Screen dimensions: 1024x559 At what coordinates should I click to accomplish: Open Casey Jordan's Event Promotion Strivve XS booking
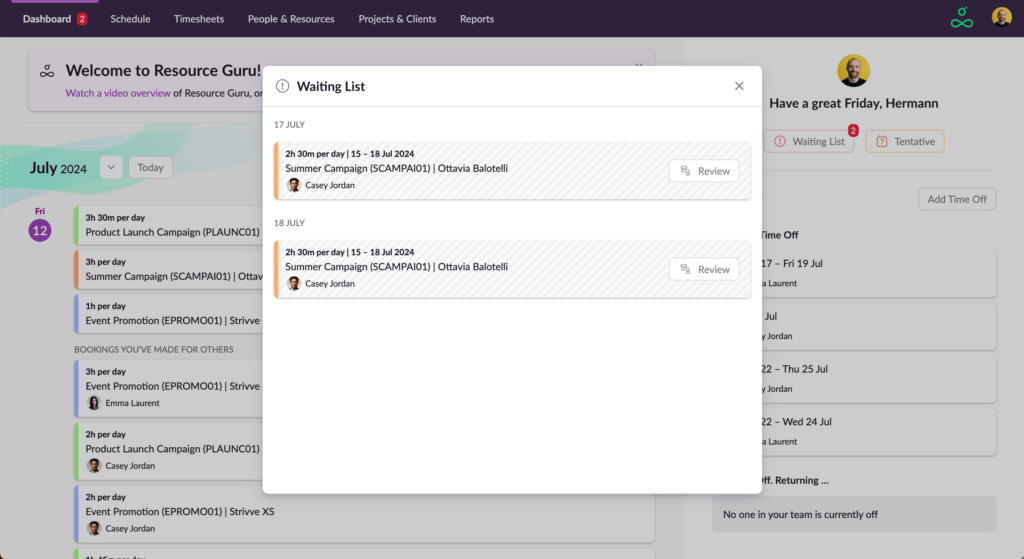click(364, 513)
